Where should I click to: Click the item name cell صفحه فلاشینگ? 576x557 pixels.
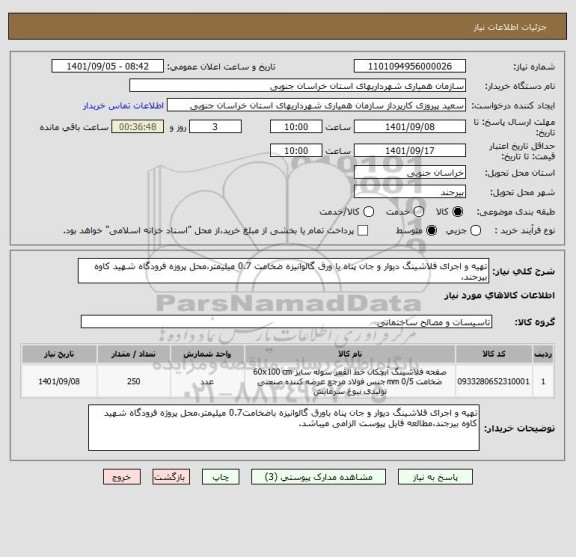click(350, 381)
